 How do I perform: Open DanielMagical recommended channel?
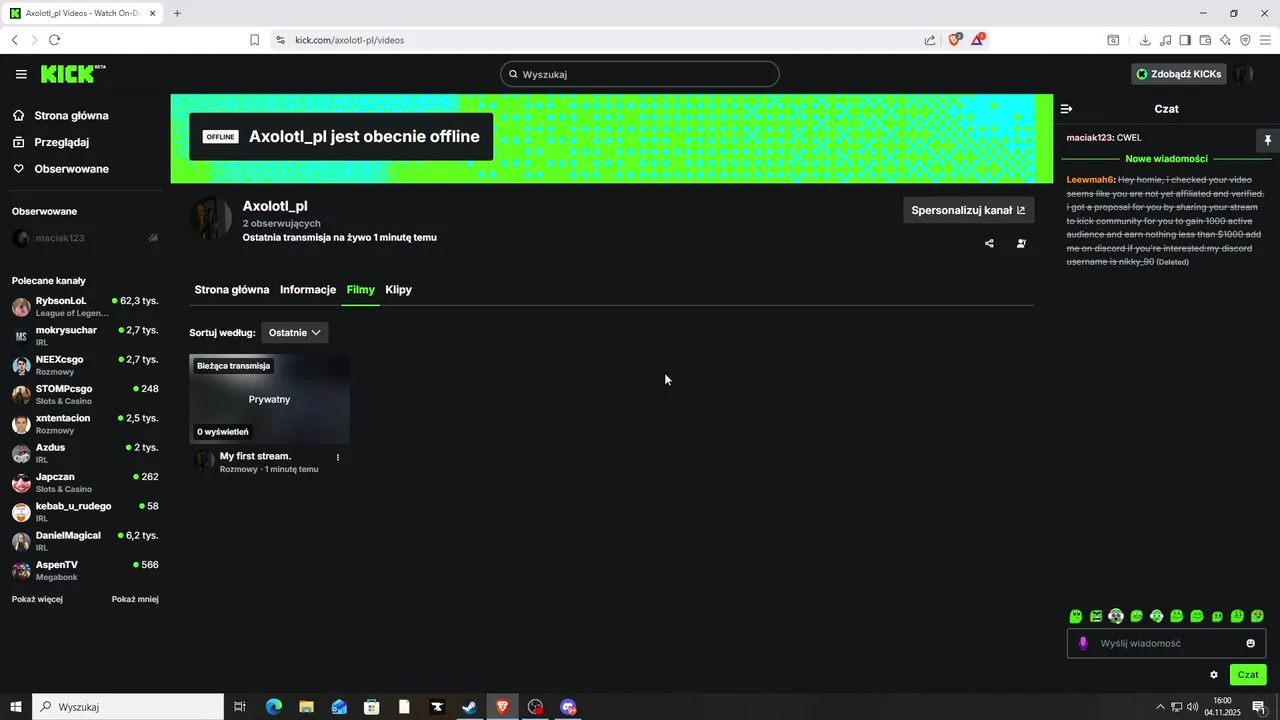(x=85, y=541)
